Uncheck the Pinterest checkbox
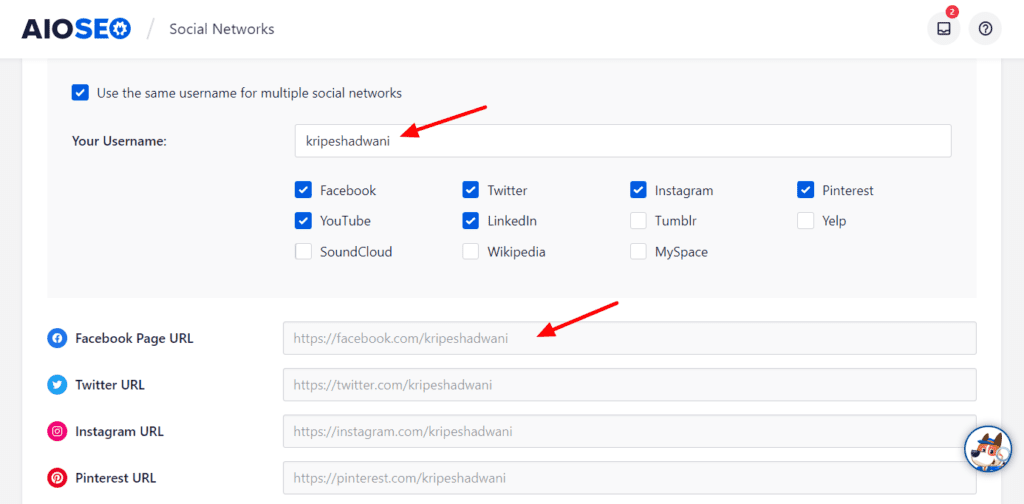1024x504 pixels. click(x=805, y=190)
